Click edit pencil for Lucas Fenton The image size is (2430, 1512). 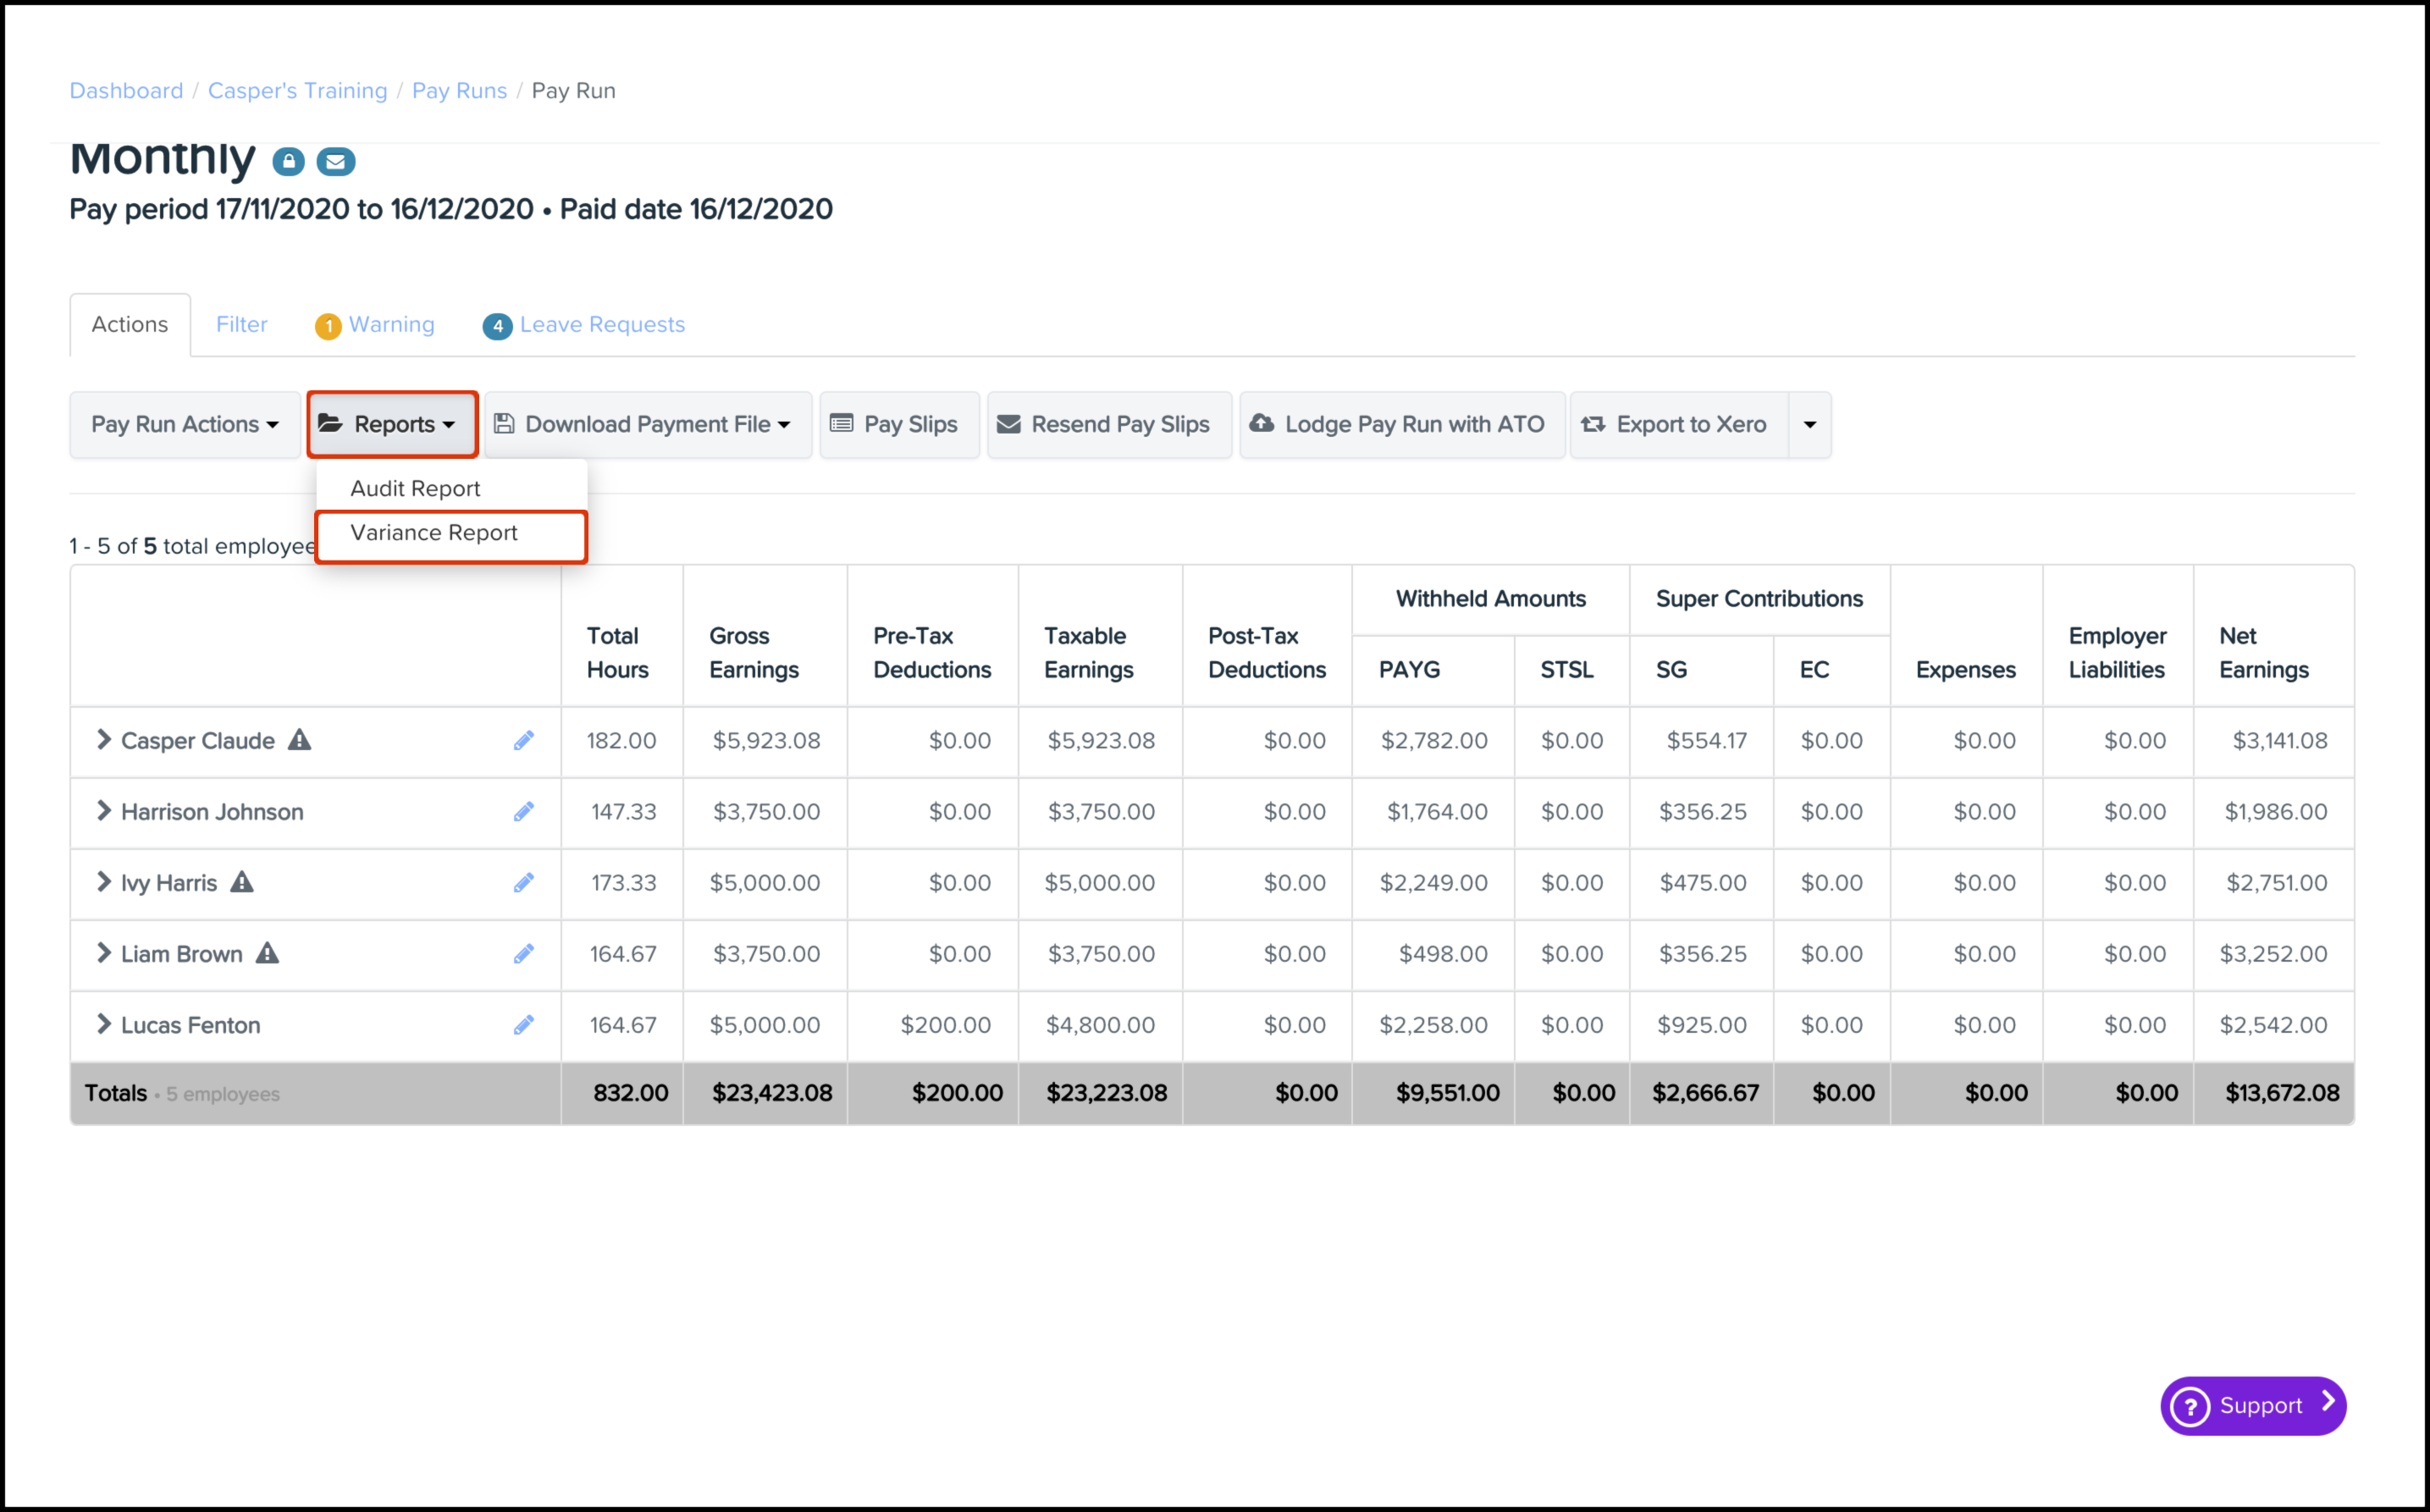tap(523, 1025)
